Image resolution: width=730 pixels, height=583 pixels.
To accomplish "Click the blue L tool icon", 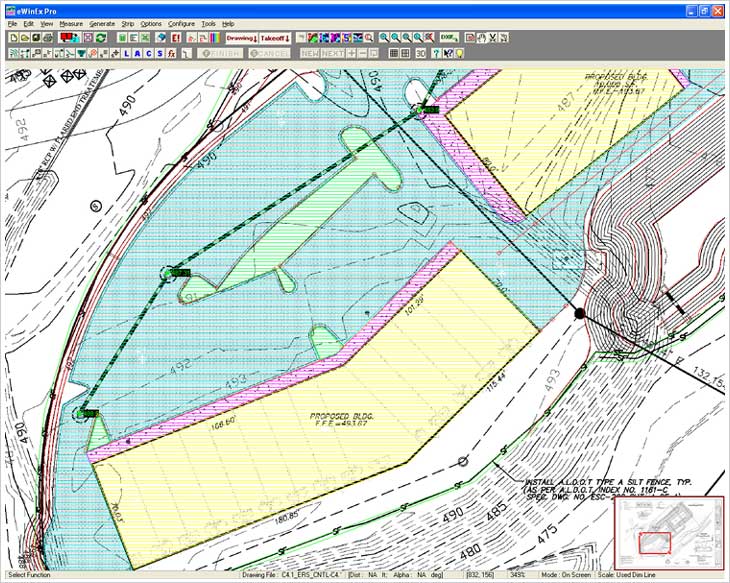I will click(x=126, y=53).
